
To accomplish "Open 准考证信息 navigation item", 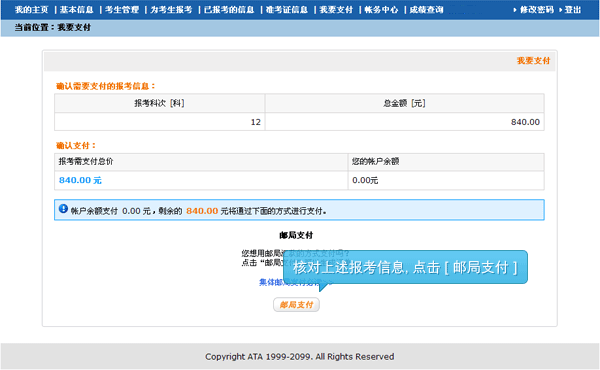I will [287, 10].
